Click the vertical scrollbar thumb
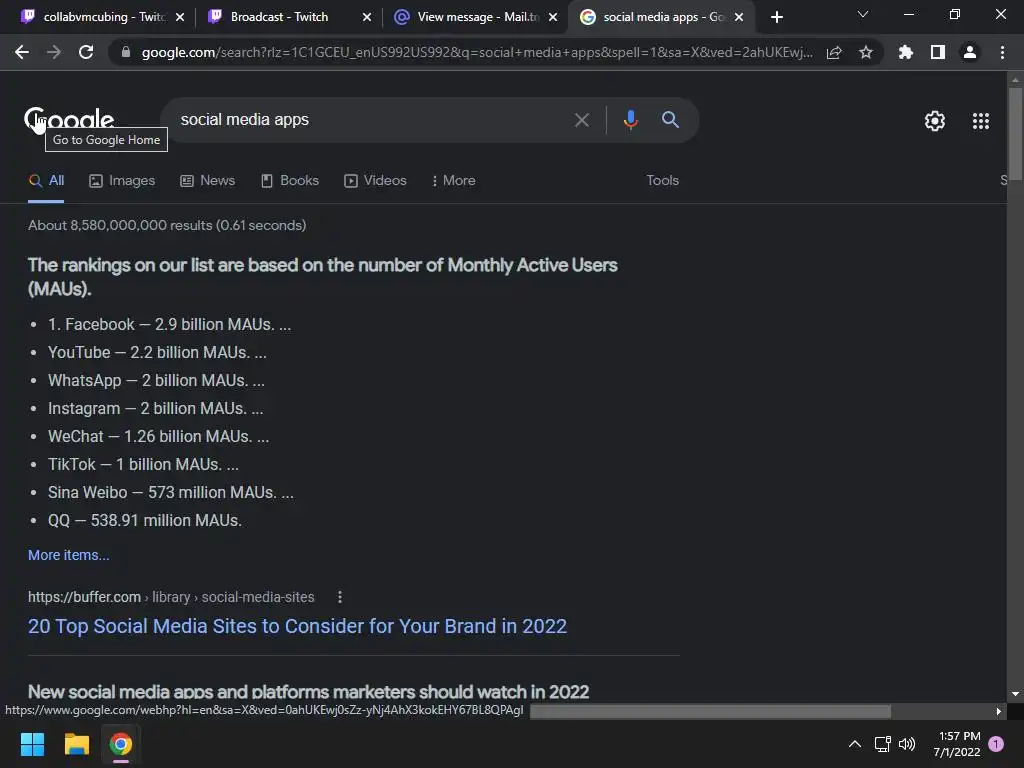 (1015, 133)
